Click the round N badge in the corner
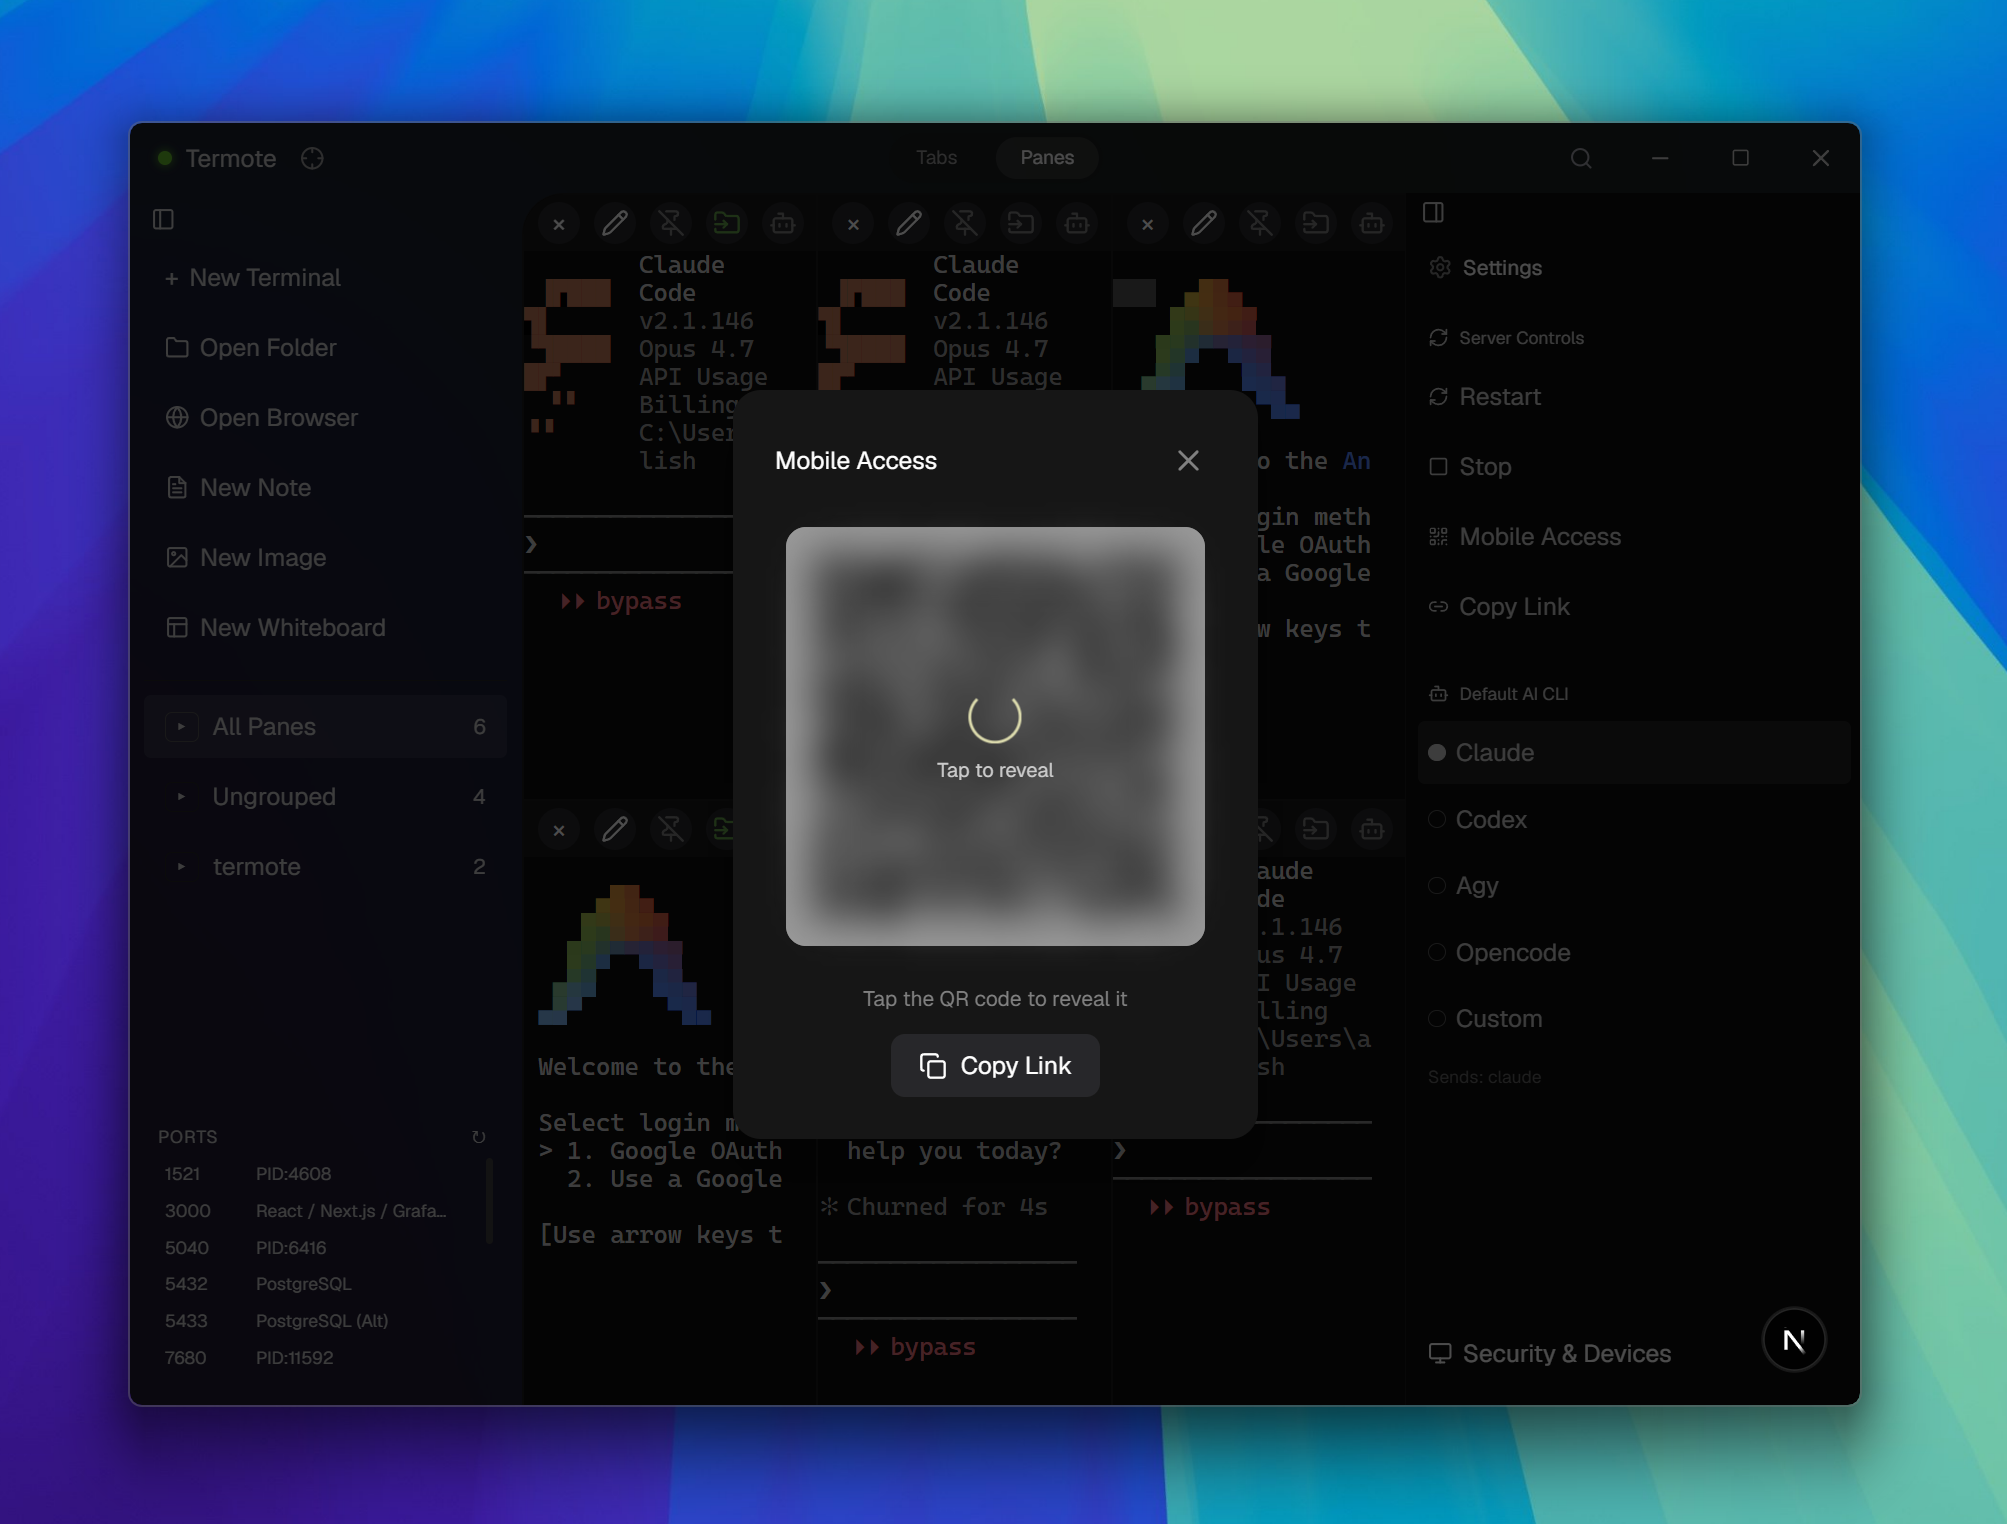 coord(1794,1340)
